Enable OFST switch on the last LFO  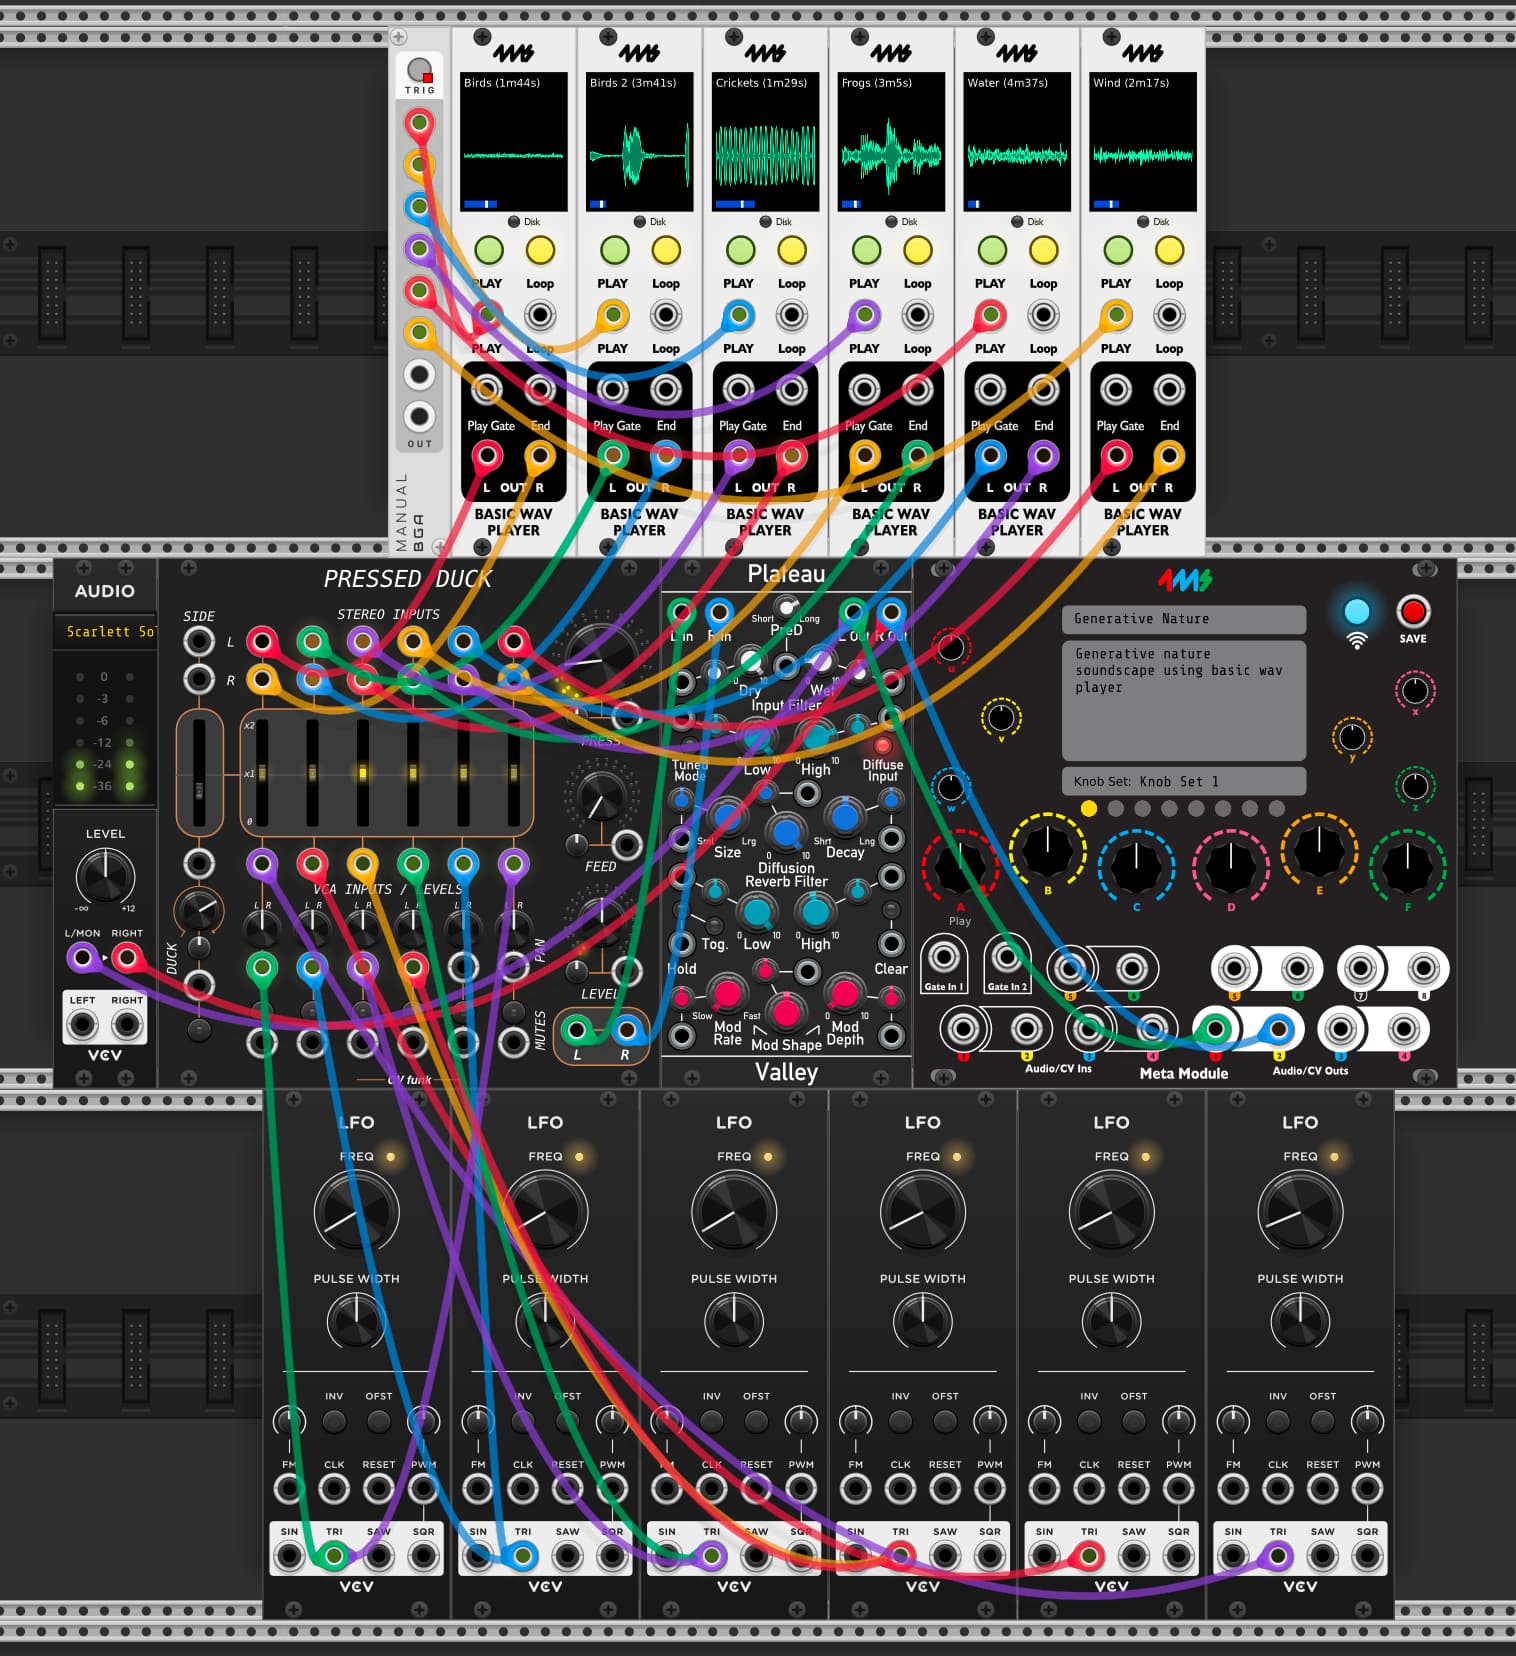tap(1322, 1420)
